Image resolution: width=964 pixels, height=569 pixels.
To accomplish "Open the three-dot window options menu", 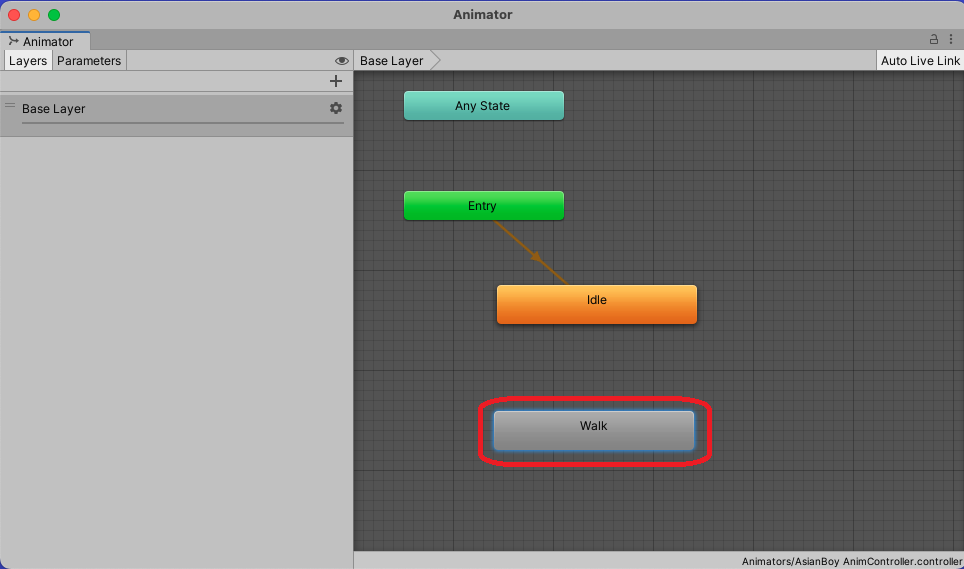I will pyautogui.click(x=952, y=40).
